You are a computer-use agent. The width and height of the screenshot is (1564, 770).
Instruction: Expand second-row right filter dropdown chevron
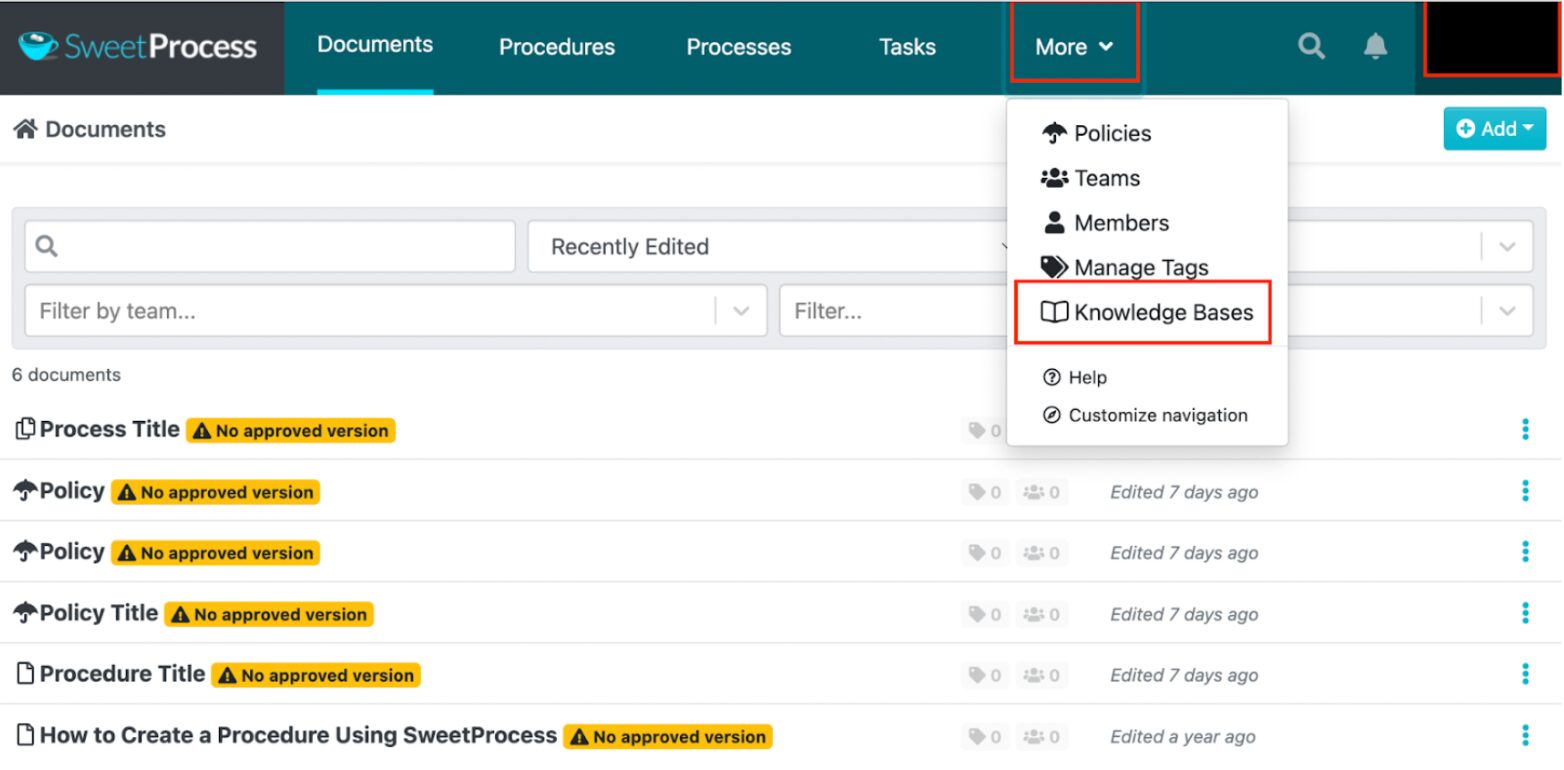click(1507, 311)
